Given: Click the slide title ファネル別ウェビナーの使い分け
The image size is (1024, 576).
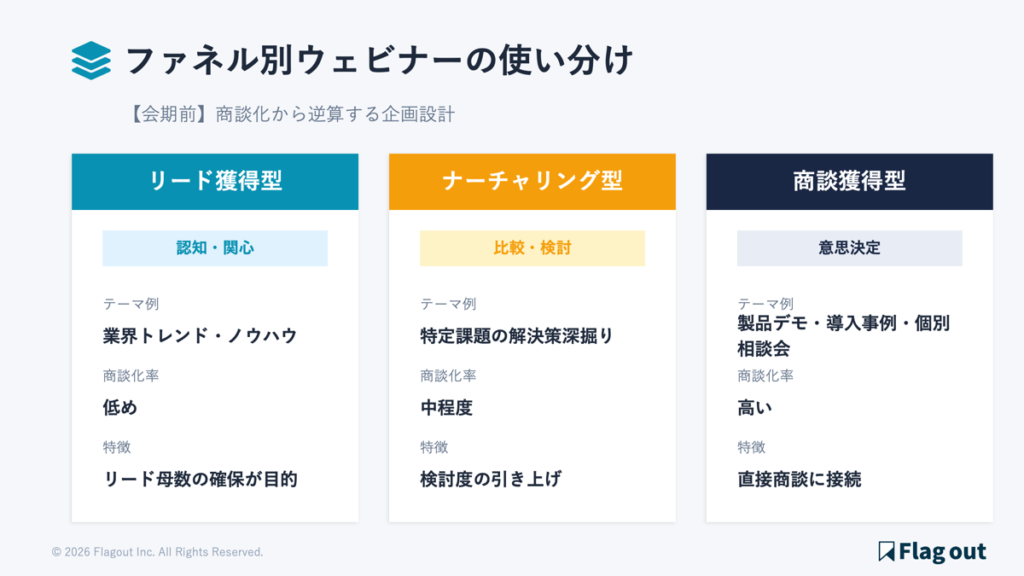Looking at the screenshot, I should [378, 60].
